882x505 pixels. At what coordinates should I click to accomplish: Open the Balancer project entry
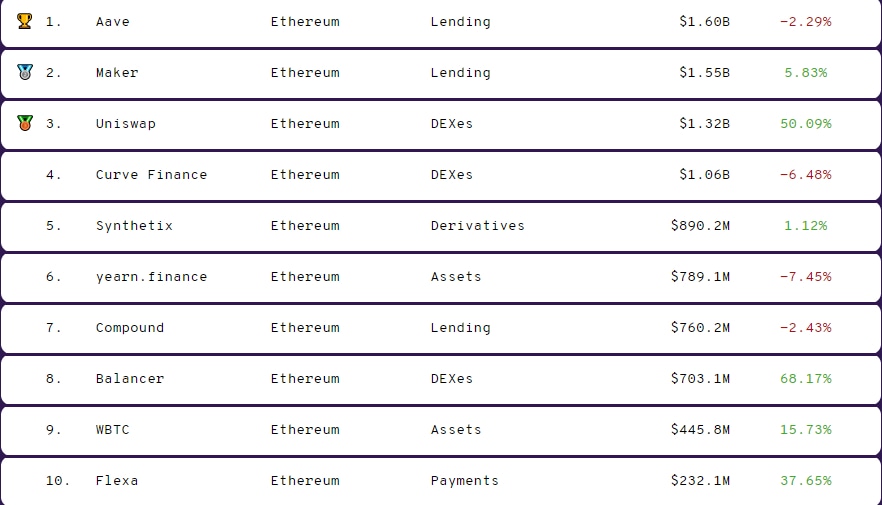click(x=130, y=379)
